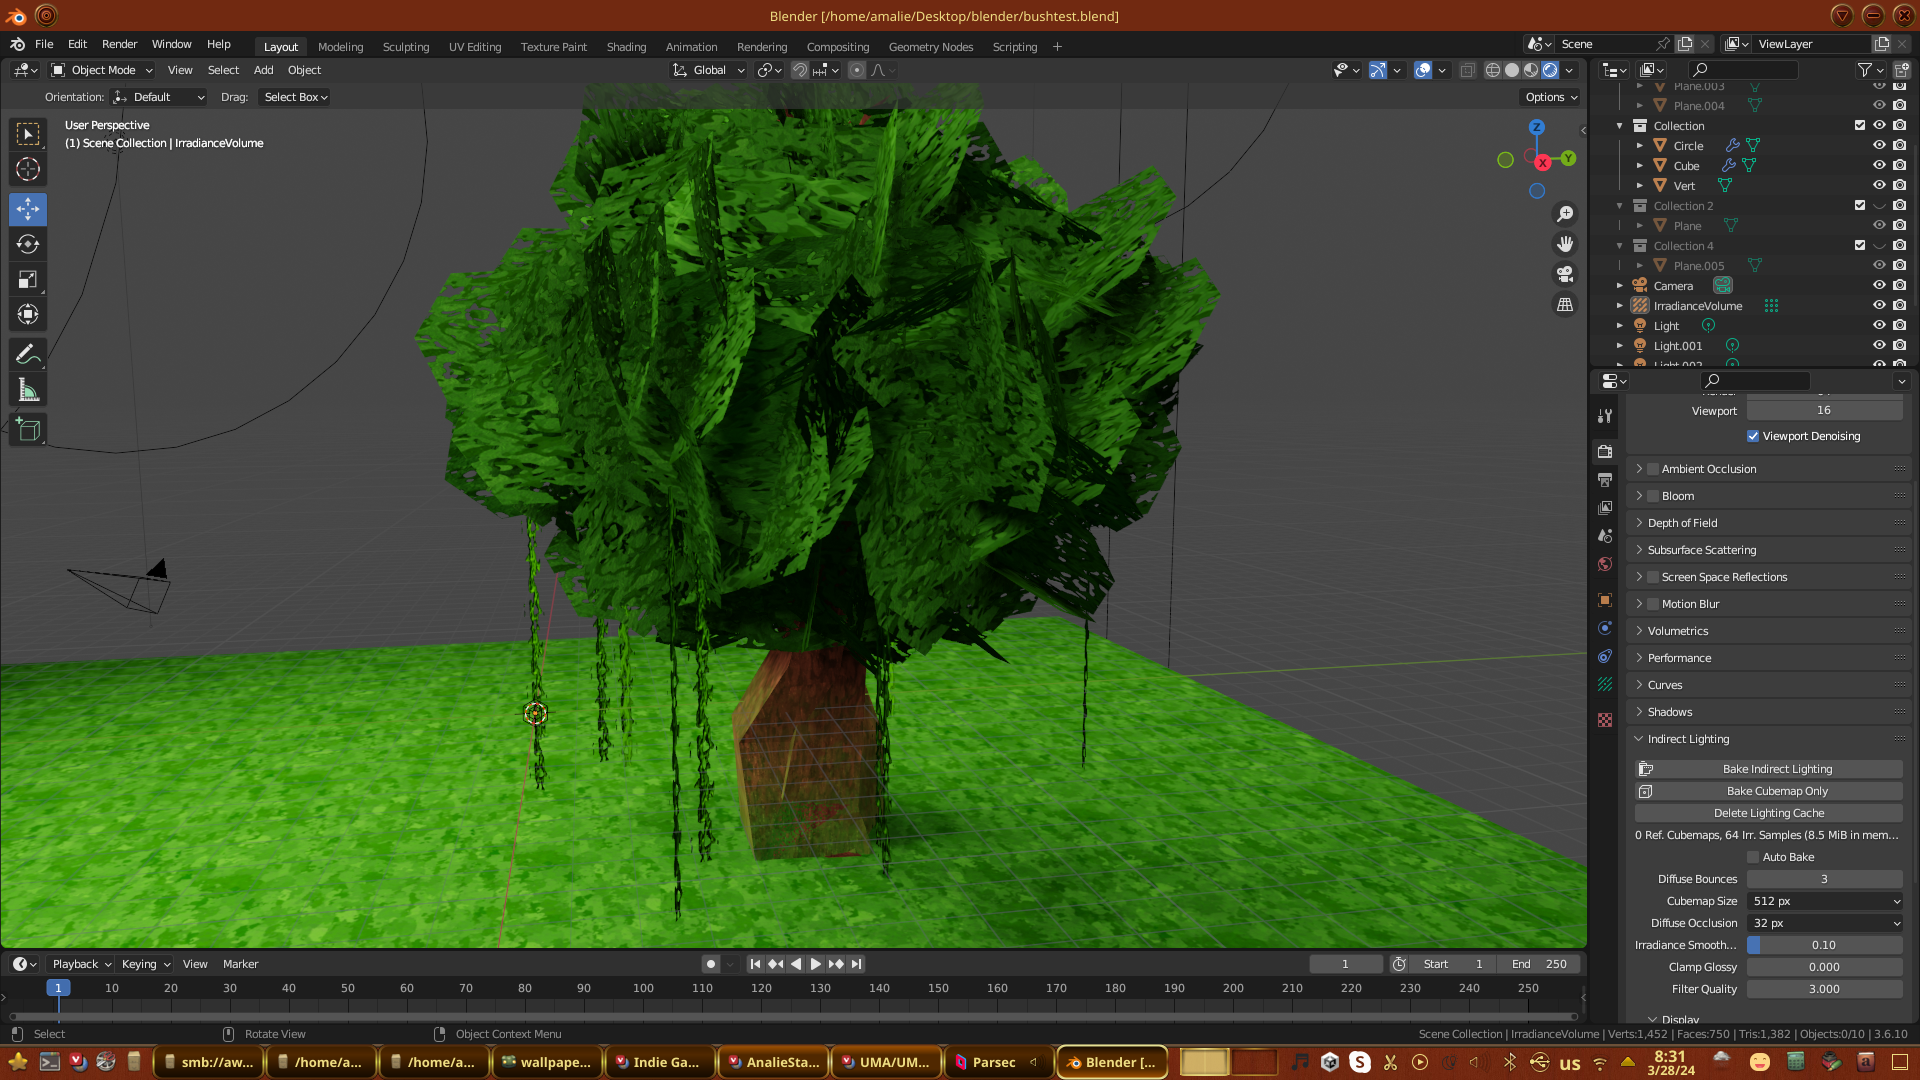The width and height of the screenshot is (1920, 1080).
Task: Expand the Shadows panel
Action: [x=1669, y=712]
